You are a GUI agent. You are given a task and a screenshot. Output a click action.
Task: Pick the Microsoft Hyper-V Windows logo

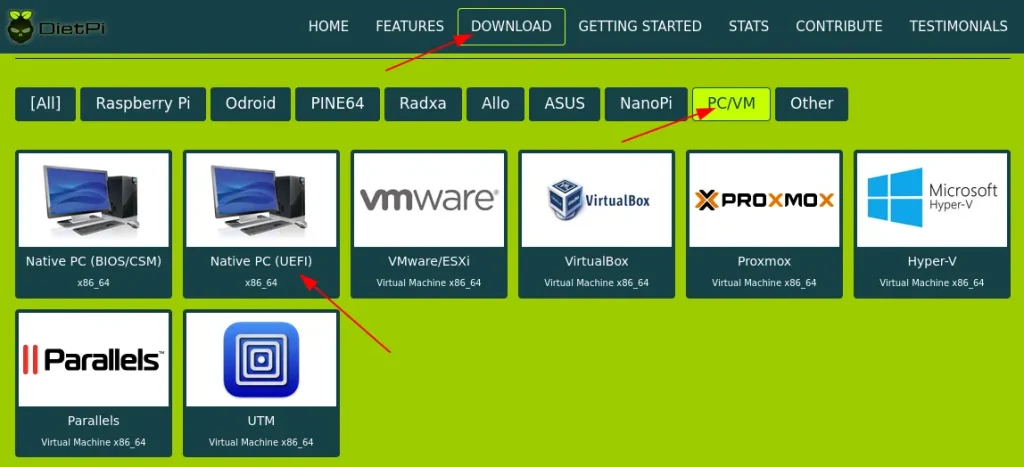[x=894, y=197]
